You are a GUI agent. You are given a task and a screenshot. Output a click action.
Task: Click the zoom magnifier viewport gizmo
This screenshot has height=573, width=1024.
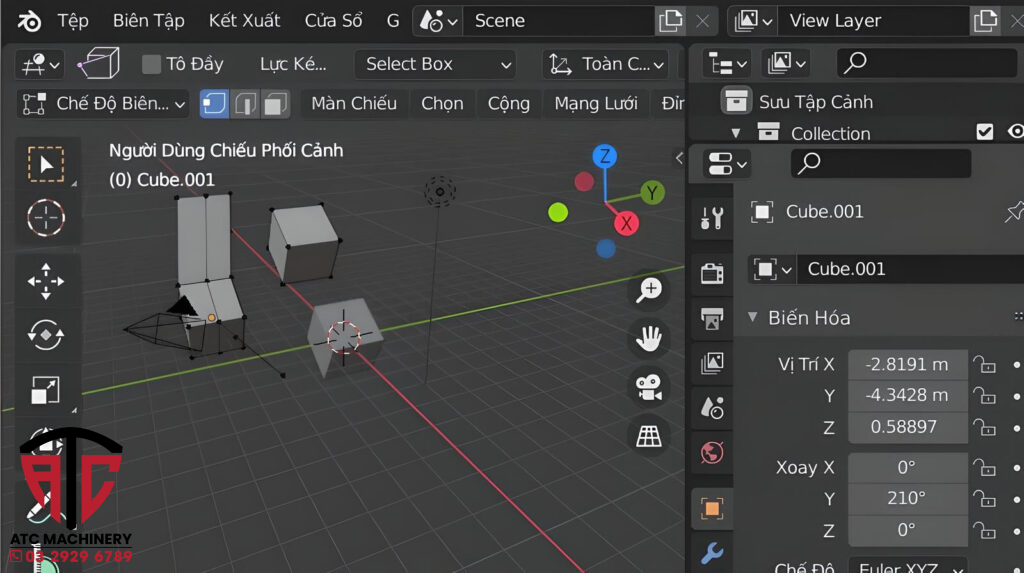pyautogui.click(x=650, y=290)
